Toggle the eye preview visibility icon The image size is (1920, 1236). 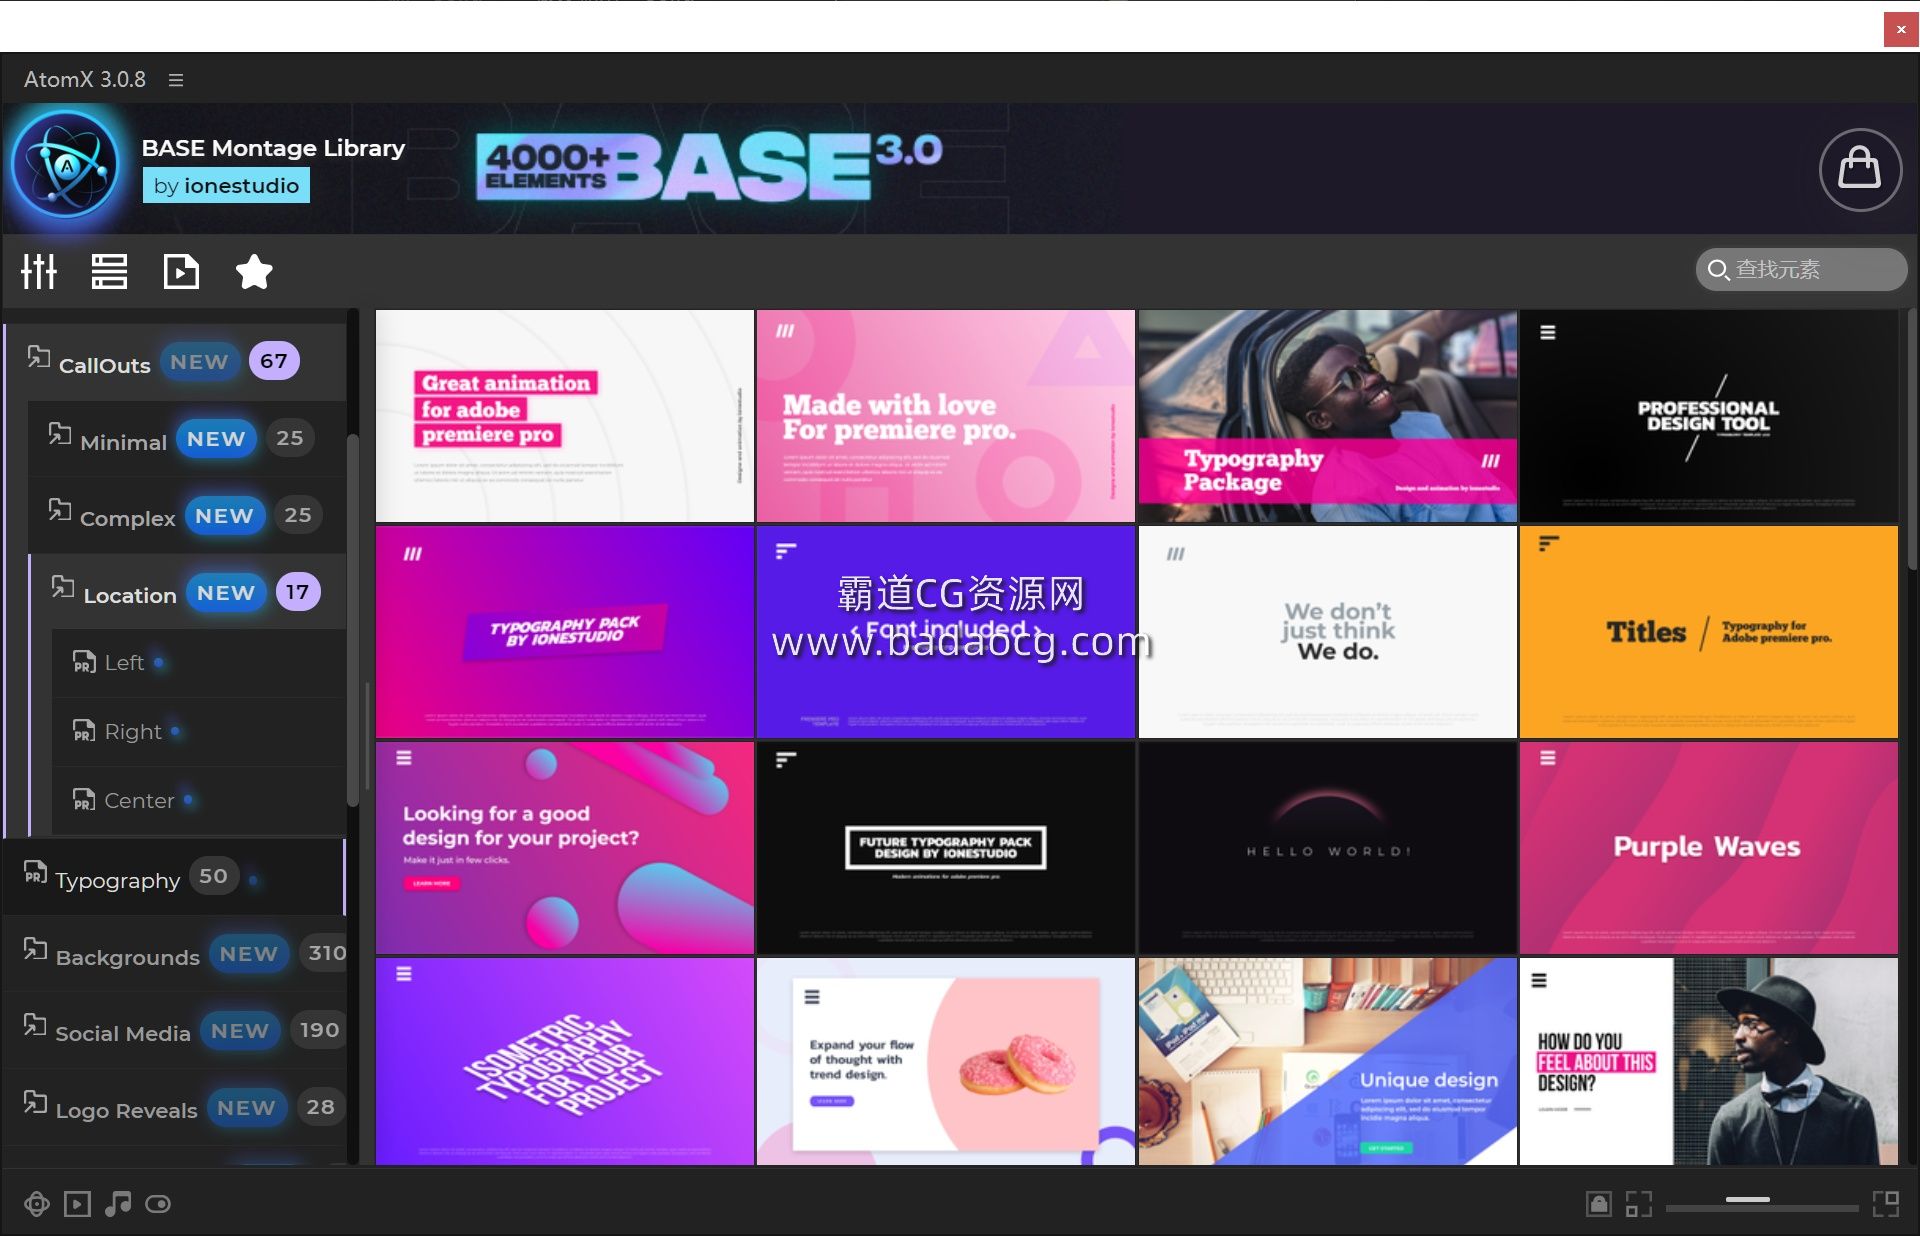pos(158,1204)
